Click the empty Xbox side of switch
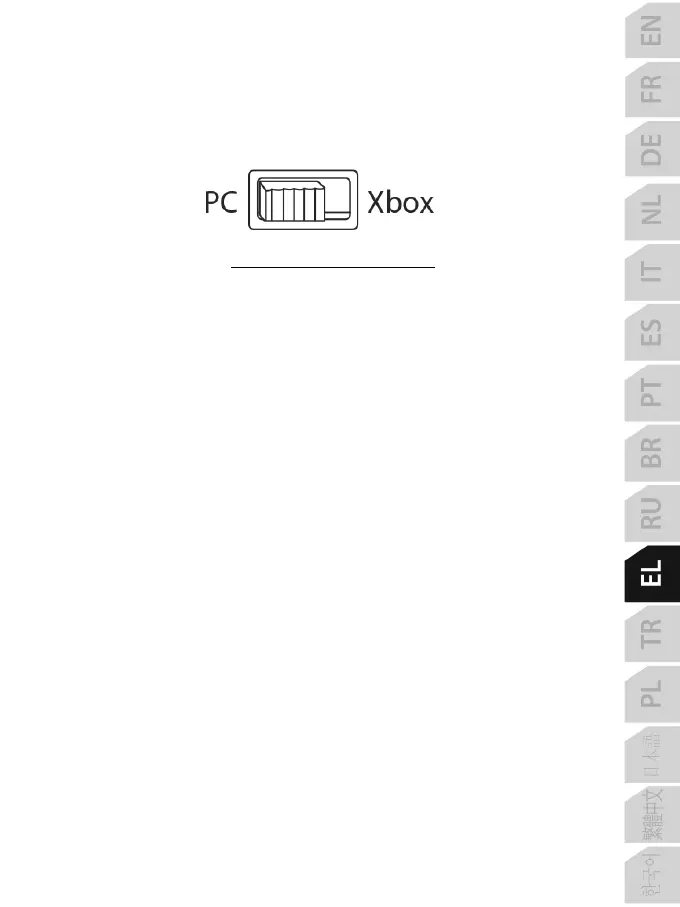 click(338, 197)
